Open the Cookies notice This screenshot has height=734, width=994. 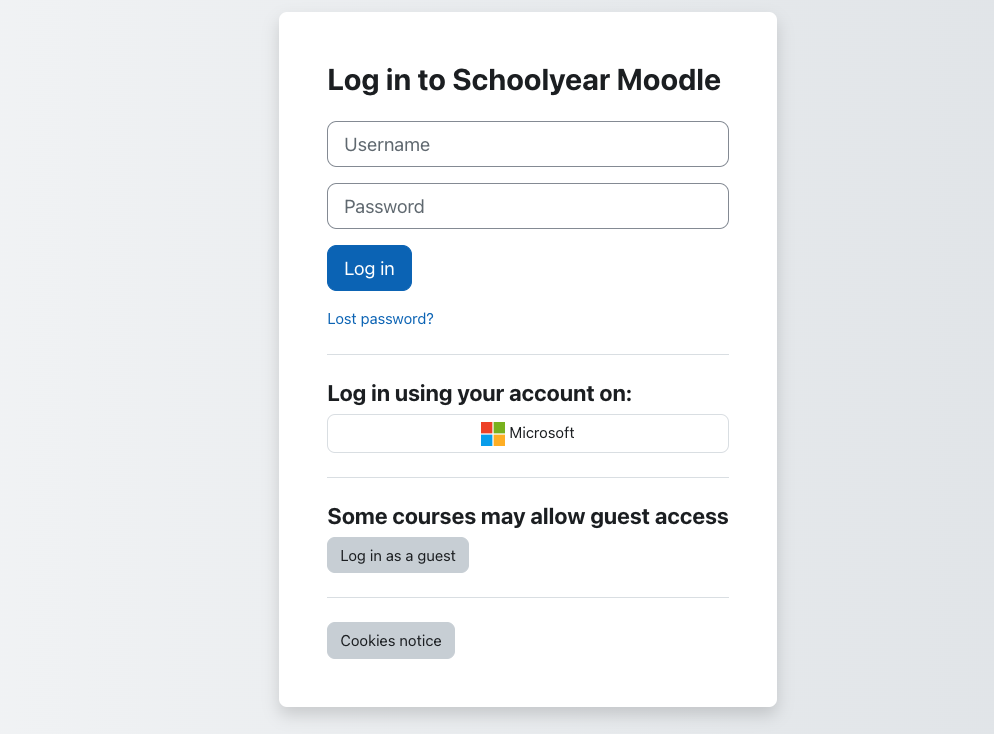pyautogui.click(x=390, y=640)
